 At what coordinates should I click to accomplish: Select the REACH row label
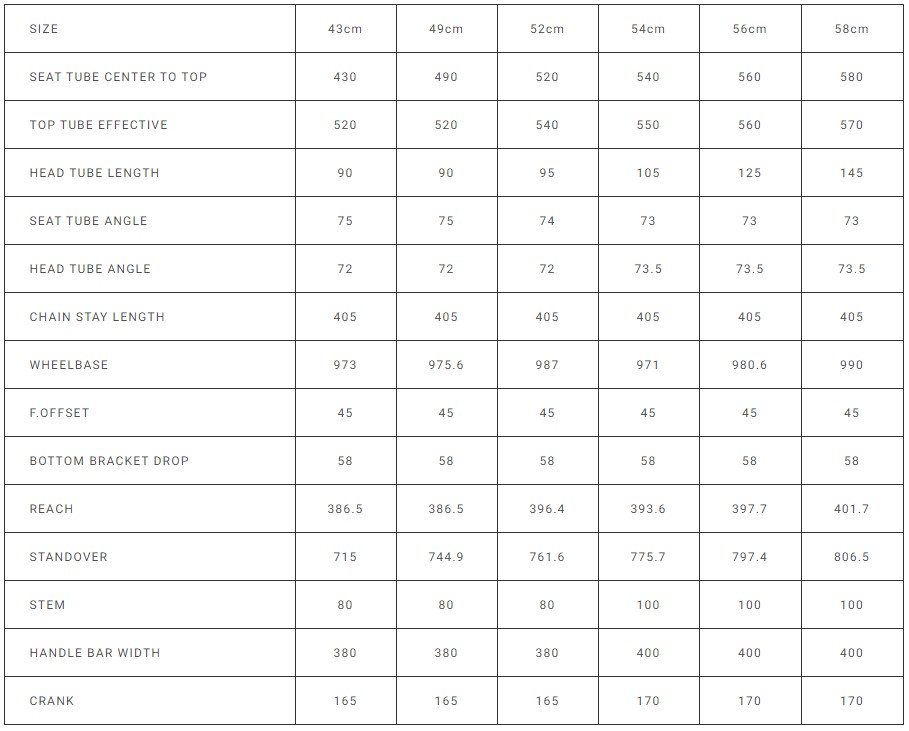coord(51,509)
